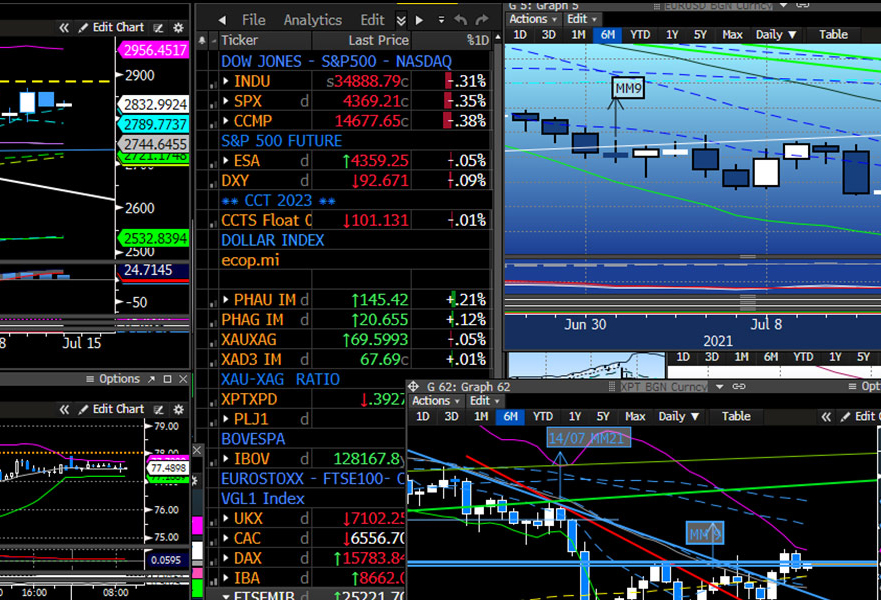Open the small toolbar options dropdown before Undo
Screen dimensions: 881x600
point(441,20)
